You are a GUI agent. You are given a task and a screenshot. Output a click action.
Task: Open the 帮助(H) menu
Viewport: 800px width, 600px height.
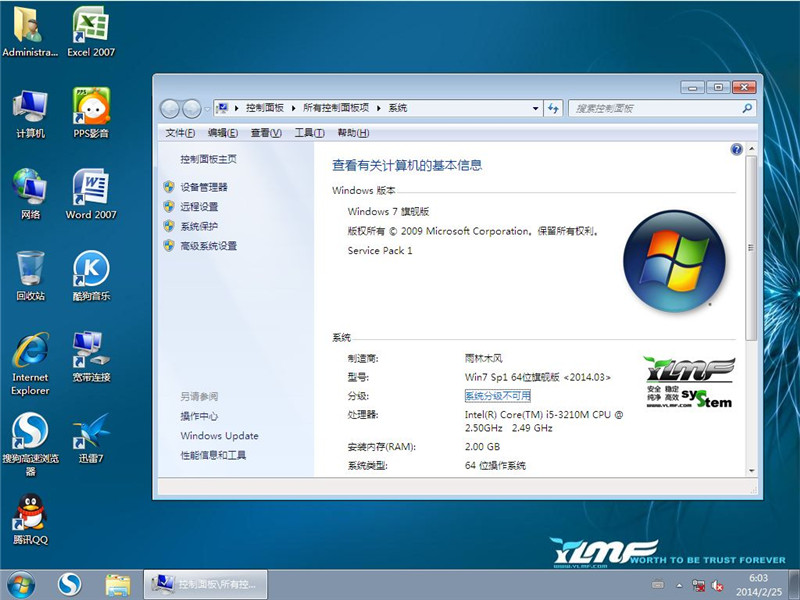point(353,133)
